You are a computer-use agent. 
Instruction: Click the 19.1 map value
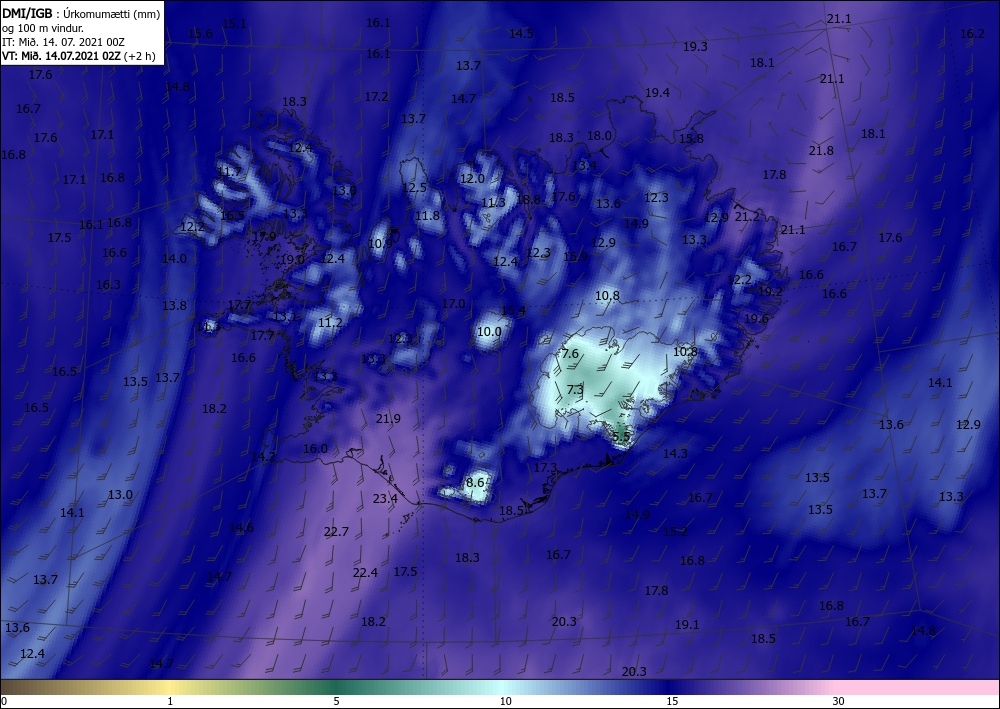(x=688, y=624)
